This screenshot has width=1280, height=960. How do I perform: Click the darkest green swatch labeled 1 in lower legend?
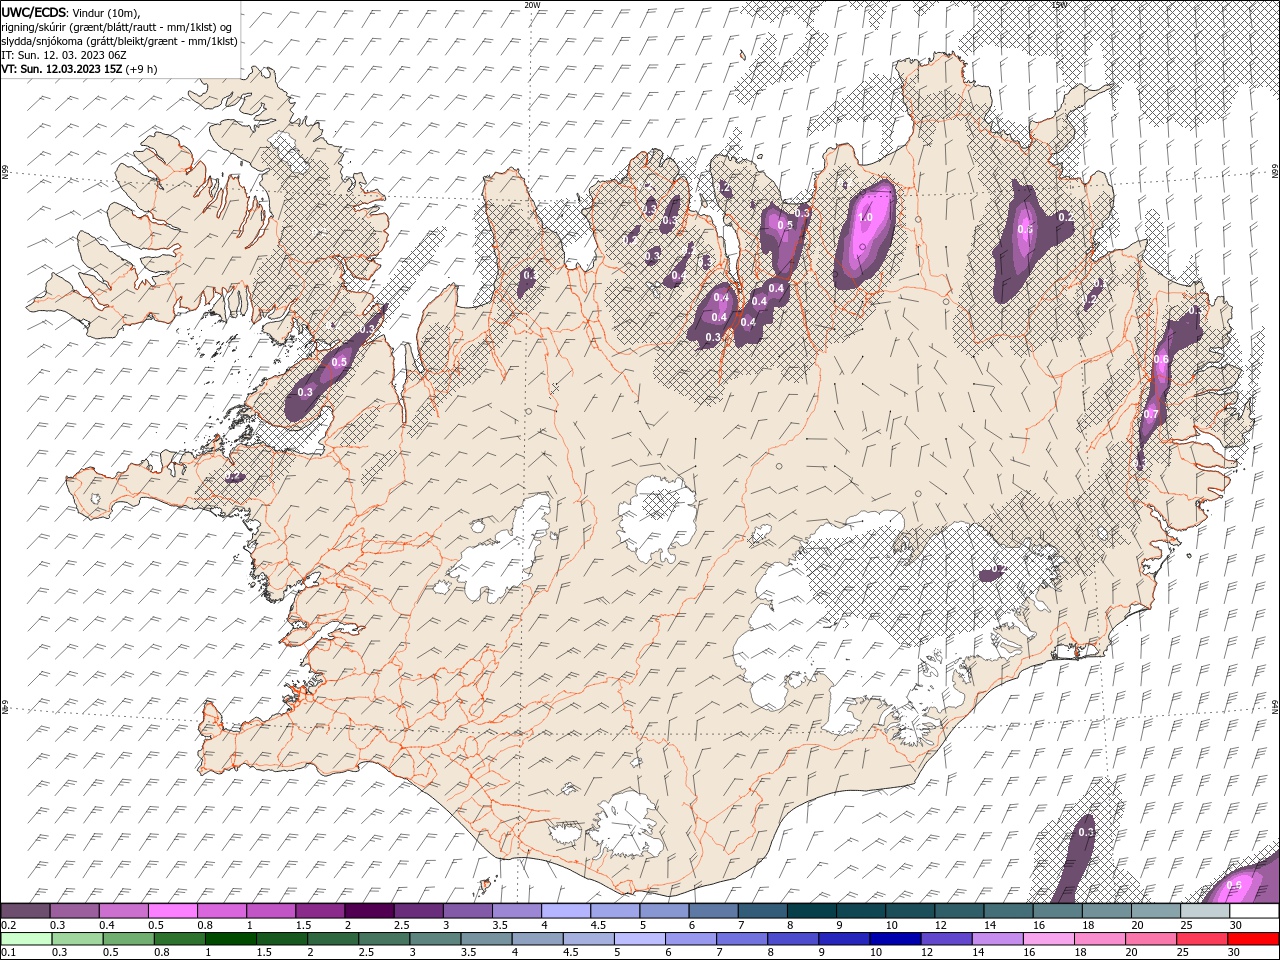[230, 939]
